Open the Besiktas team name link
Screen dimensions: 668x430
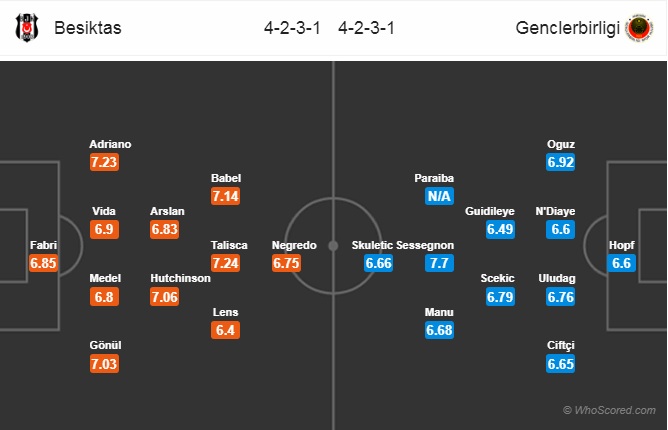[x=88, y=28]
